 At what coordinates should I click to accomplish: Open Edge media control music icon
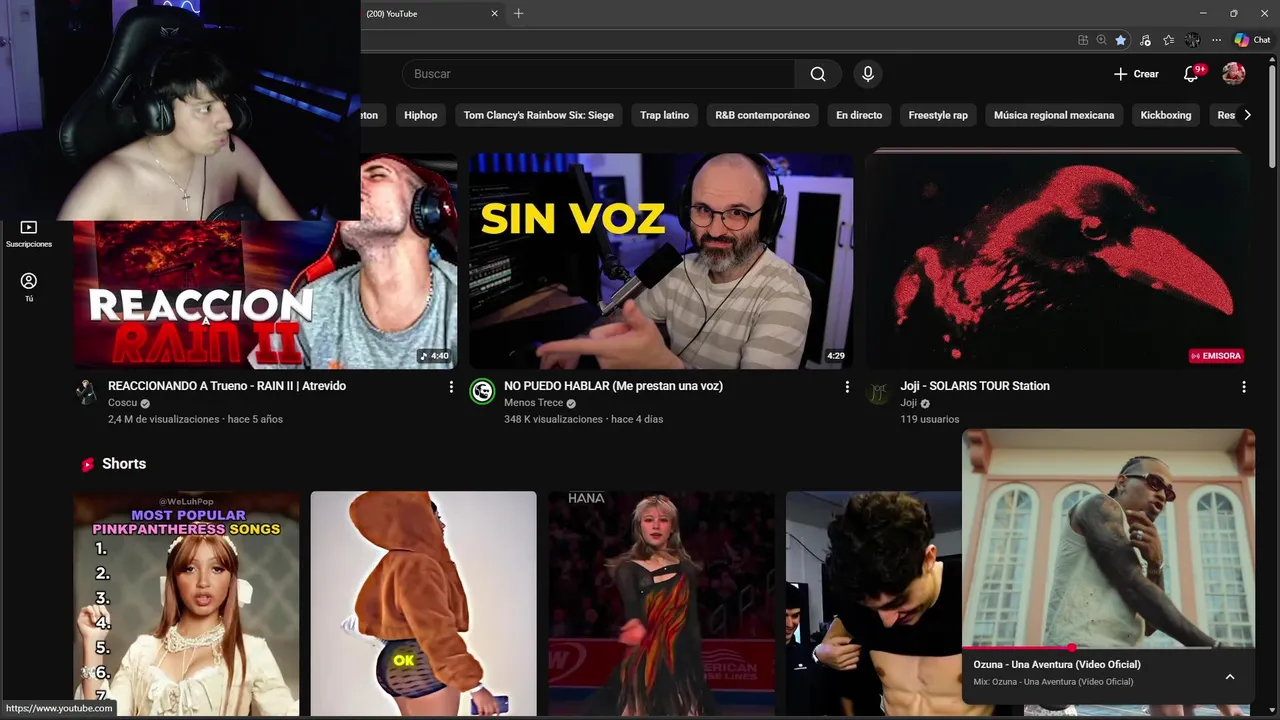point(1145,40)
